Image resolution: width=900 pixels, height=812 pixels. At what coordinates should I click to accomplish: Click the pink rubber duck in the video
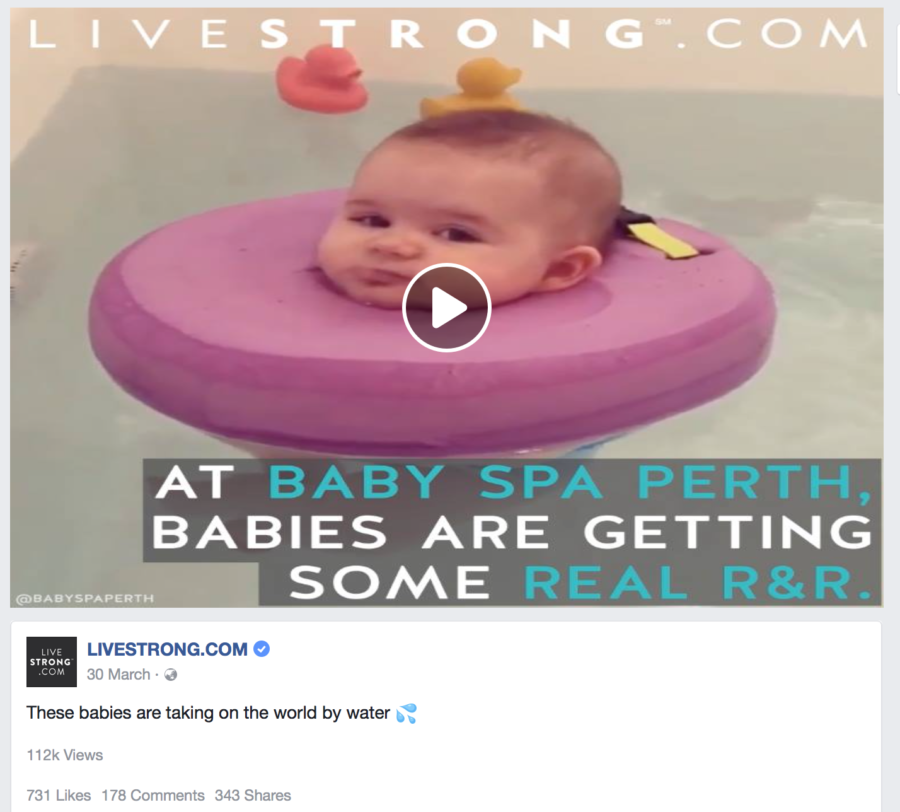(x=321, y=78)
